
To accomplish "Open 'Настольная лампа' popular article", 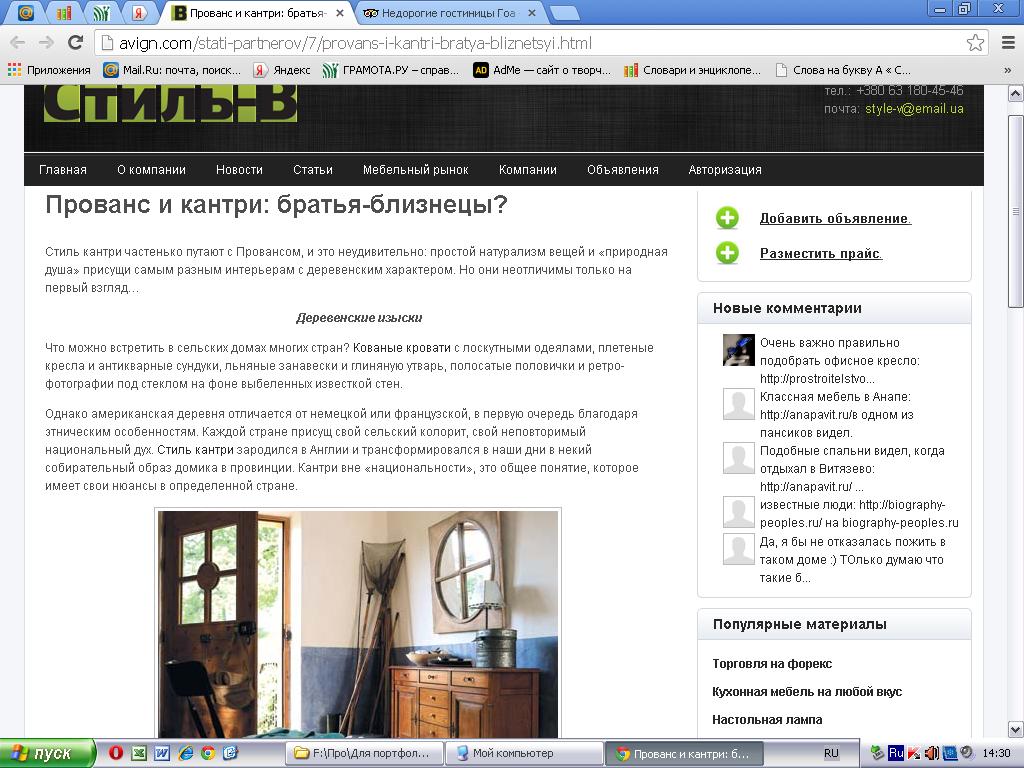I will point(767,720).
